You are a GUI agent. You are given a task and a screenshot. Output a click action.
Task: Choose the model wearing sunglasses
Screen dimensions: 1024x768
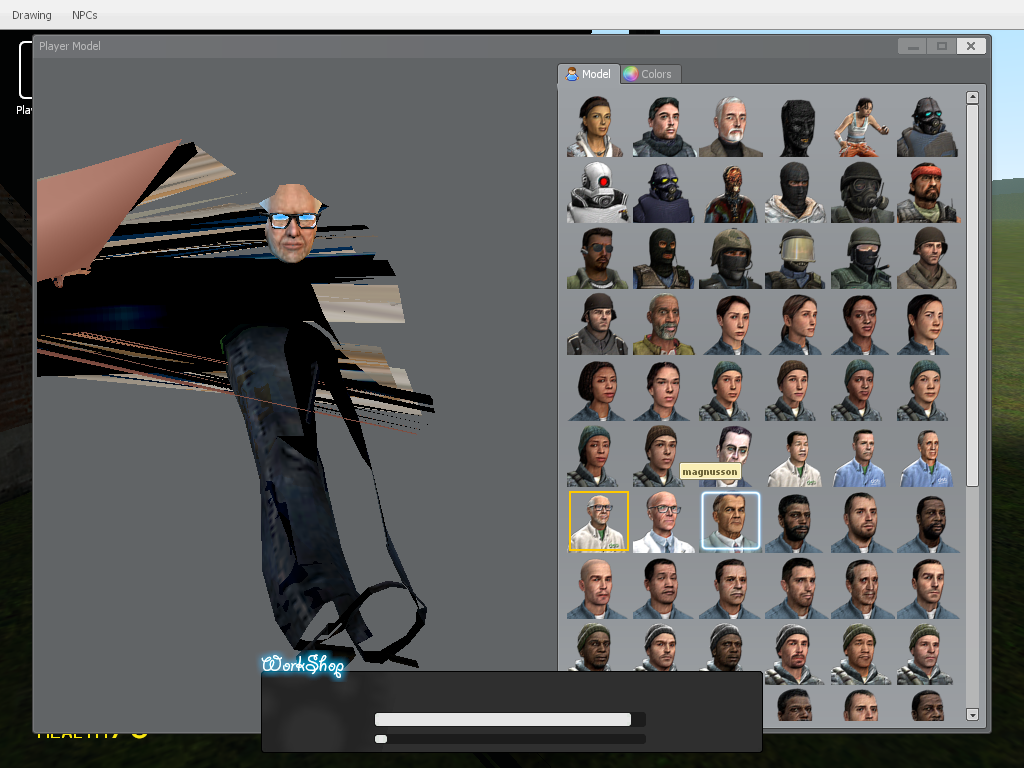598,259
